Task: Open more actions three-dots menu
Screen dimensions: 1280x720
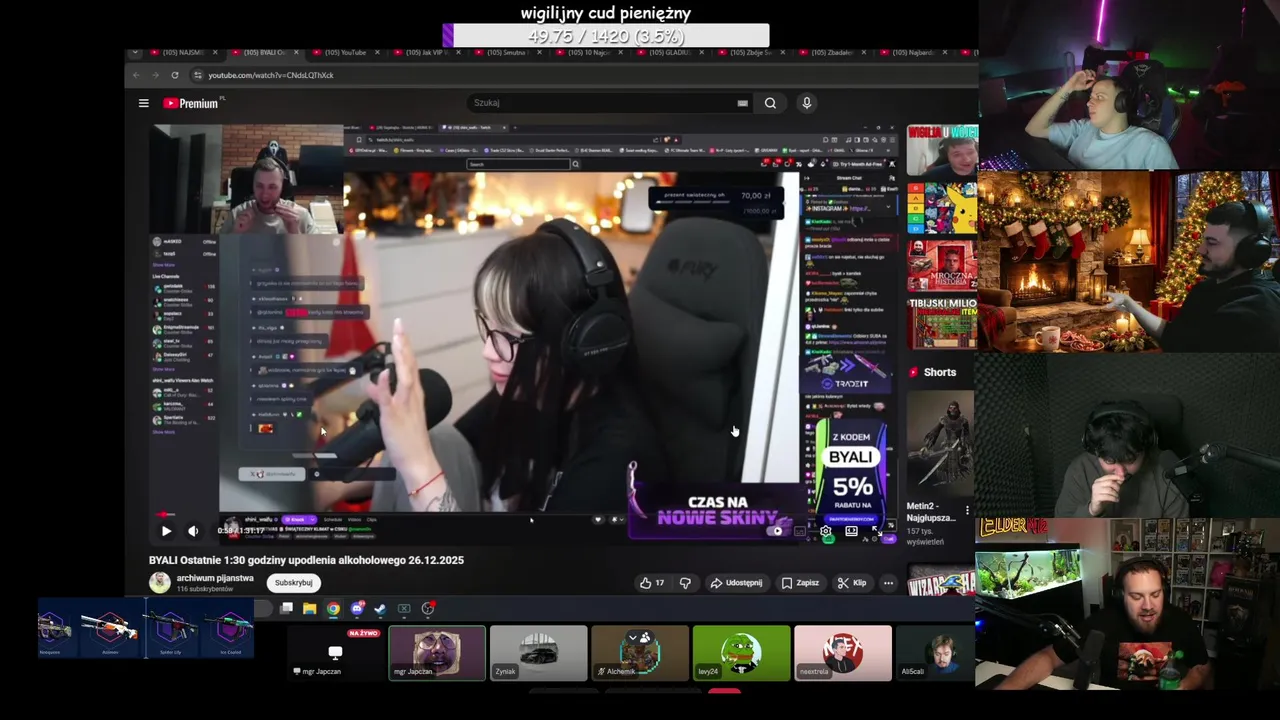Action: click(x=888, y=583)
